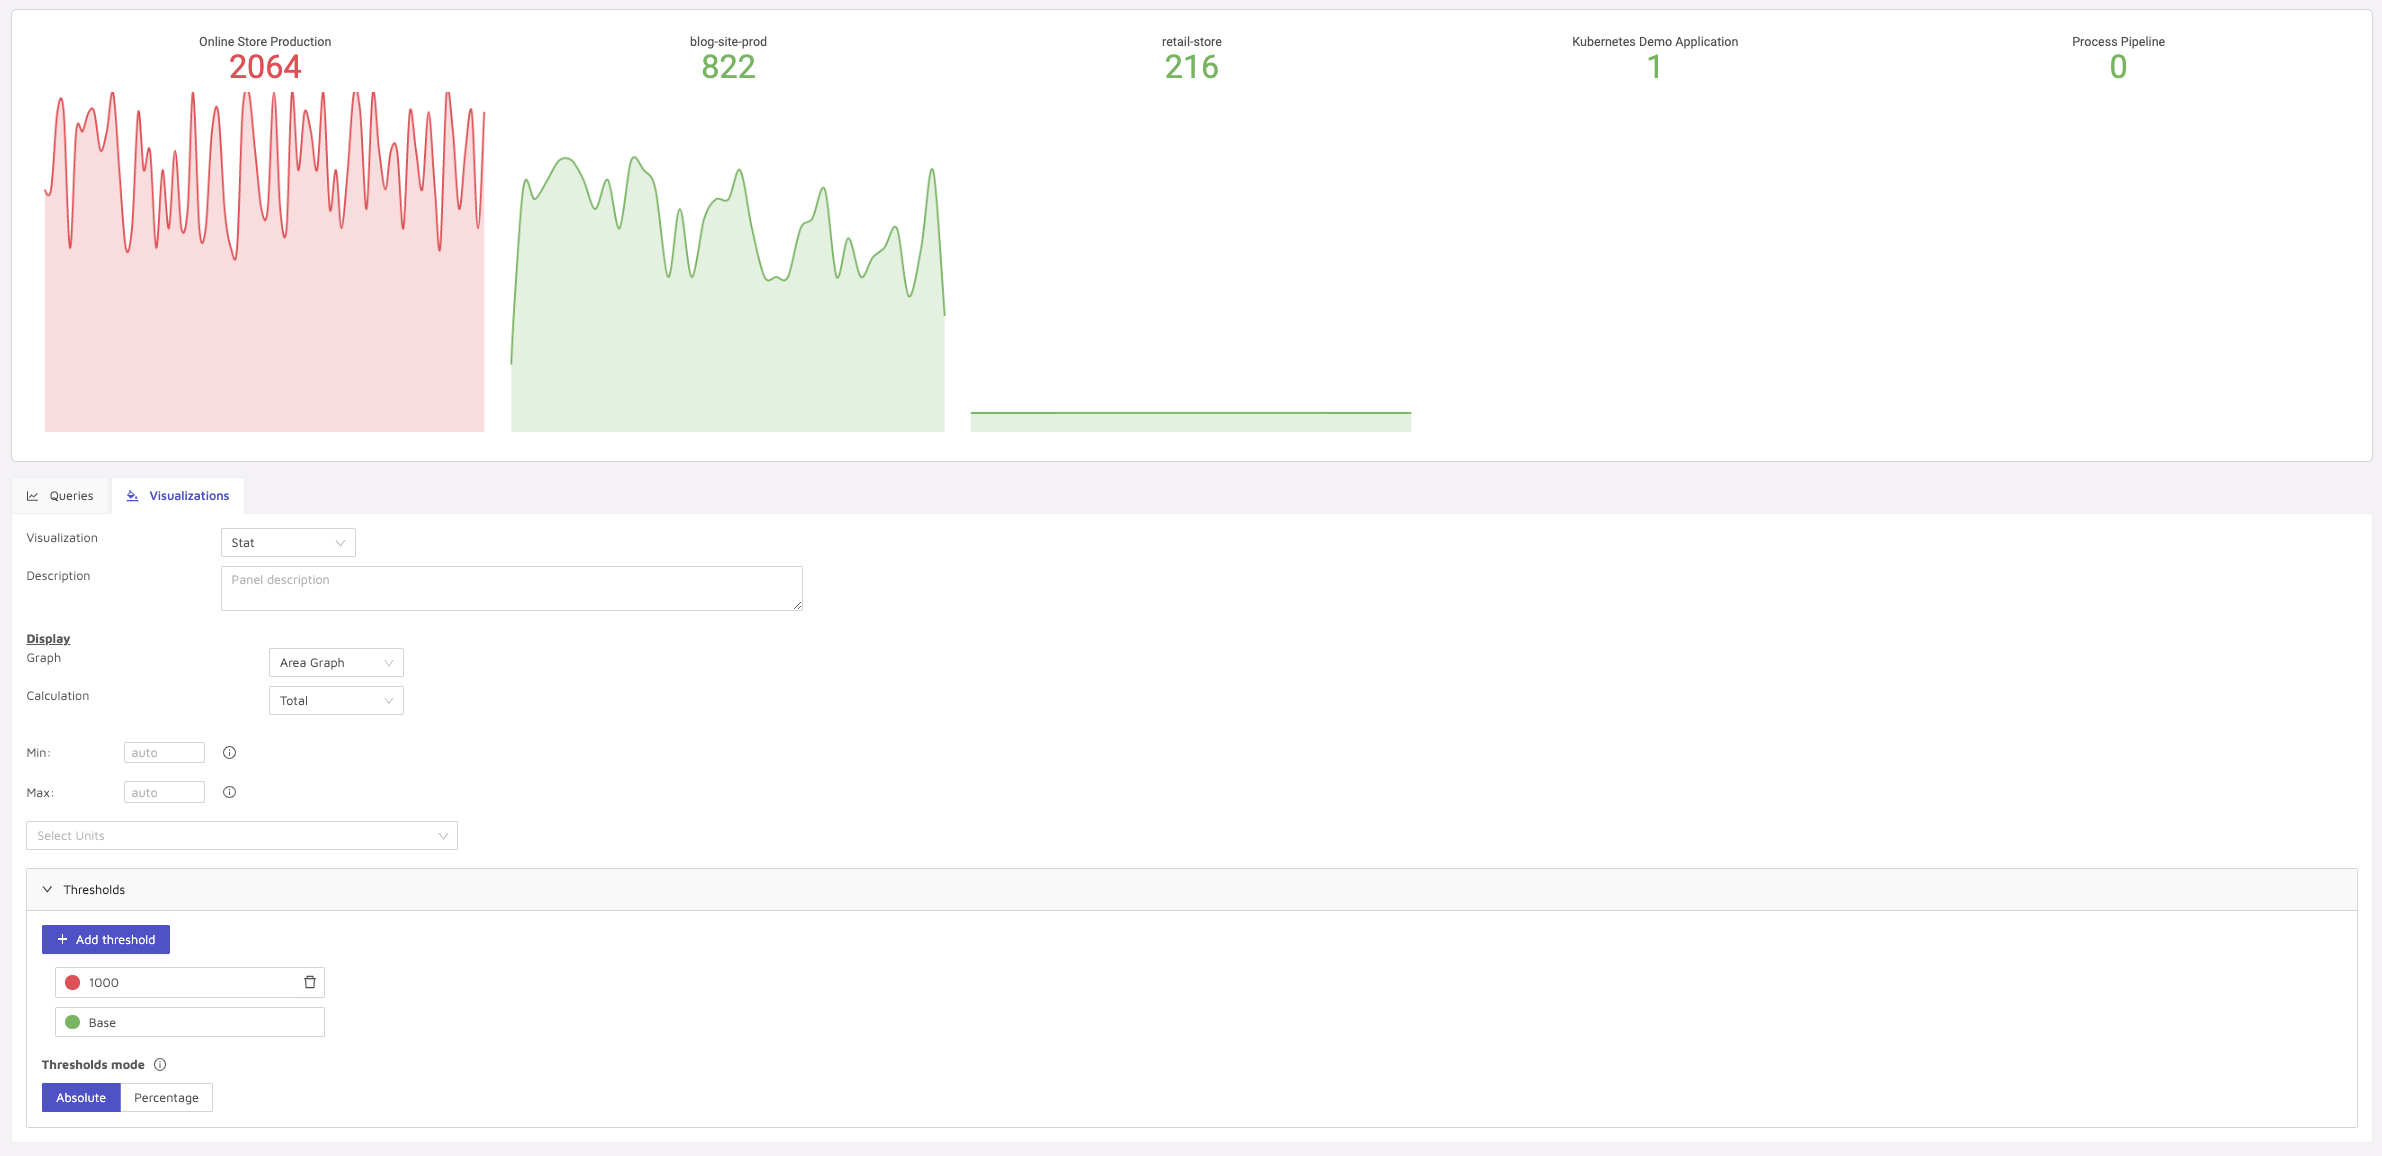Viewport: 2382px width, 1156px height.
Task: Click the Max field info icon
Action: 229,792
